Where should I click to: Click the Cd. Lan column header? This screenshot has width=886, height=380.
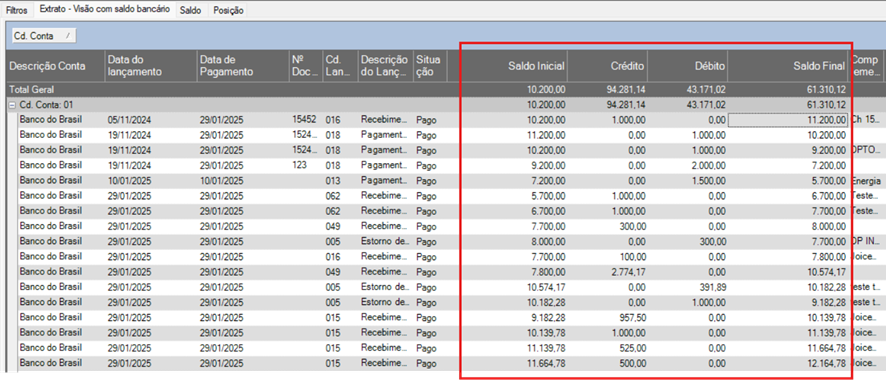click(x=340, y=66)
